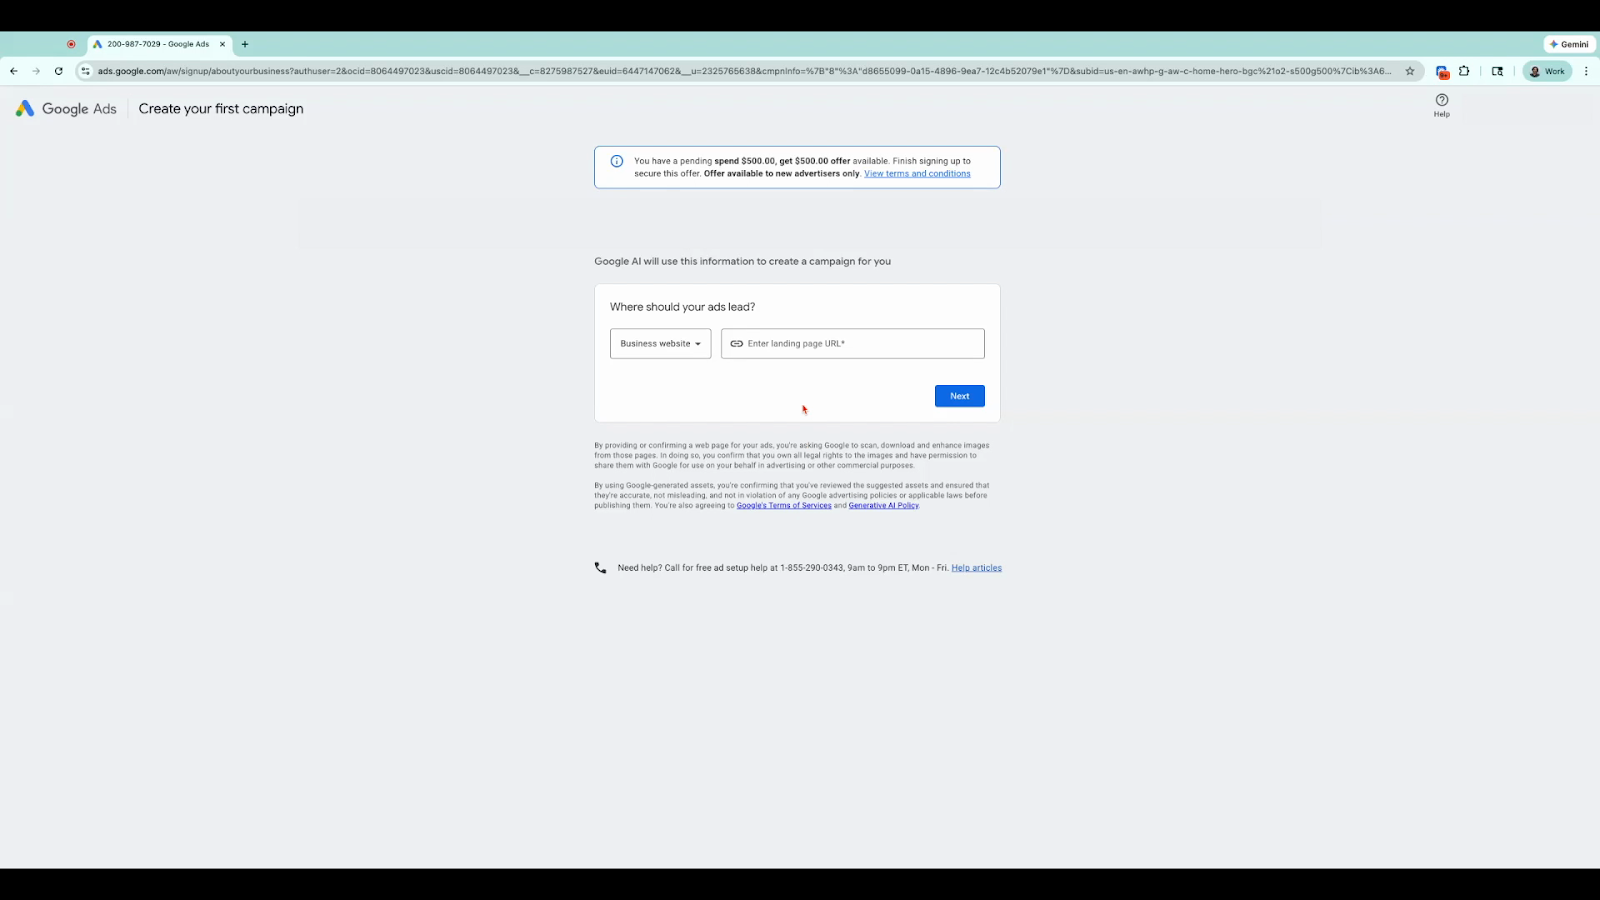1600x900 pixels.
Task: Close the Google Ads tab
Action: (x=222, y=44)
